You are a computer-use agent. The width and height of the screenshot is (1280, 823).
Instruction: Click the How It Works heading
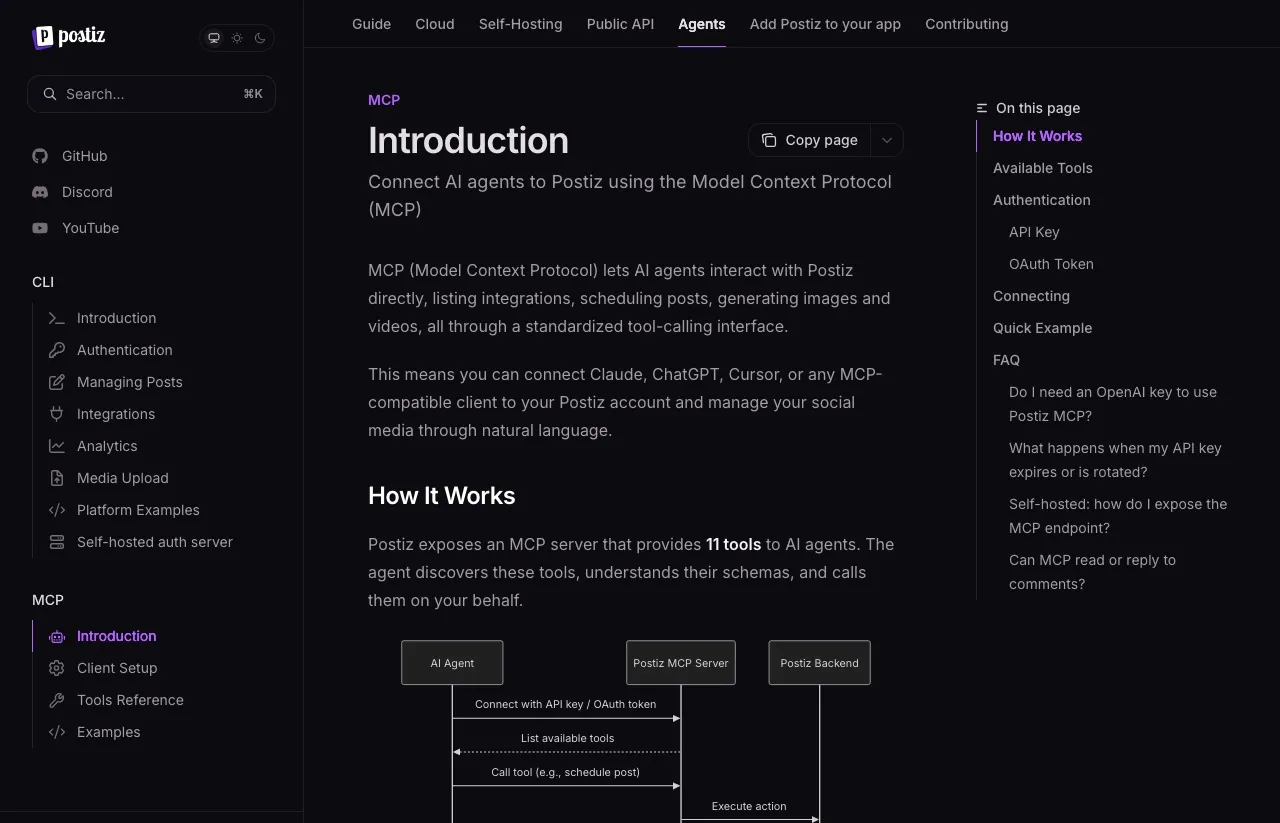tap(441, 496)
